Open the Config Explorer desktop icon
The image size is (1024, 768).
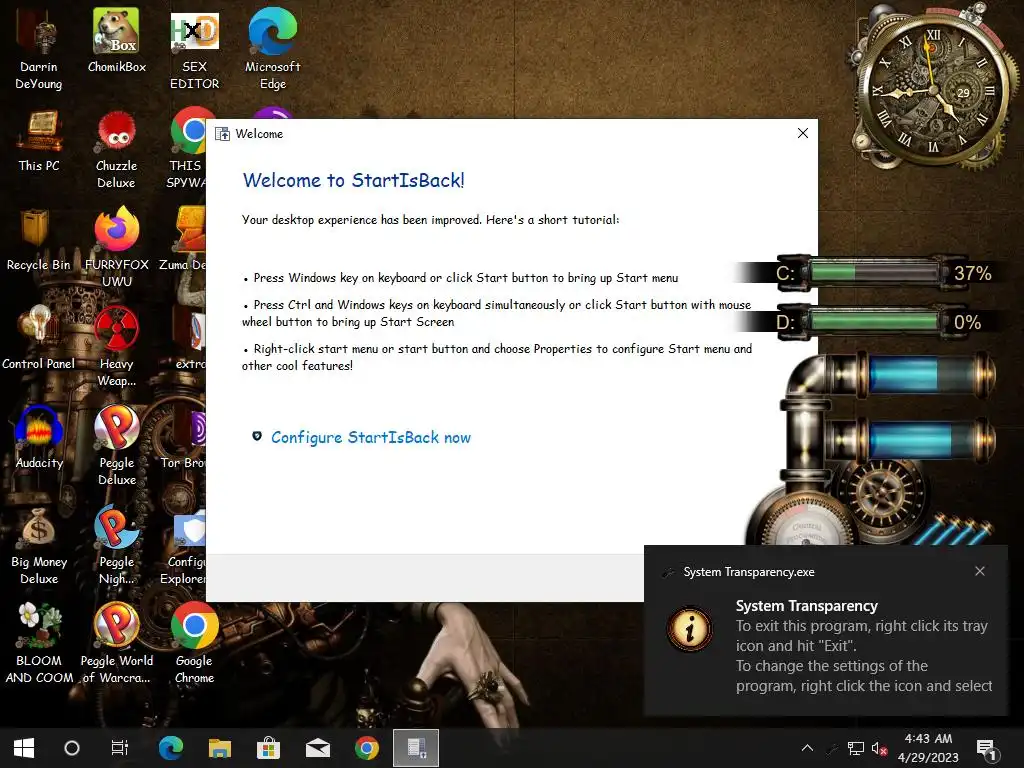tap(184, 545)
